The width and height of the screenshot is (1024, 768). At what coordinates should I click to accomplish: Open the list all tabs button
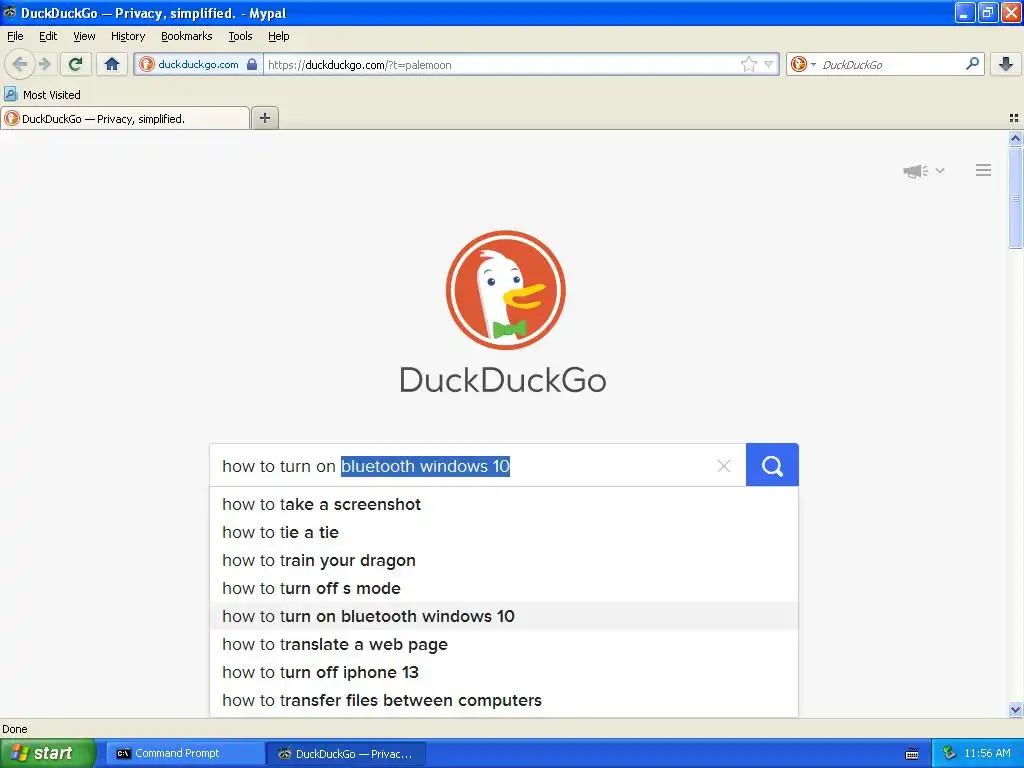click(1014, 118)
